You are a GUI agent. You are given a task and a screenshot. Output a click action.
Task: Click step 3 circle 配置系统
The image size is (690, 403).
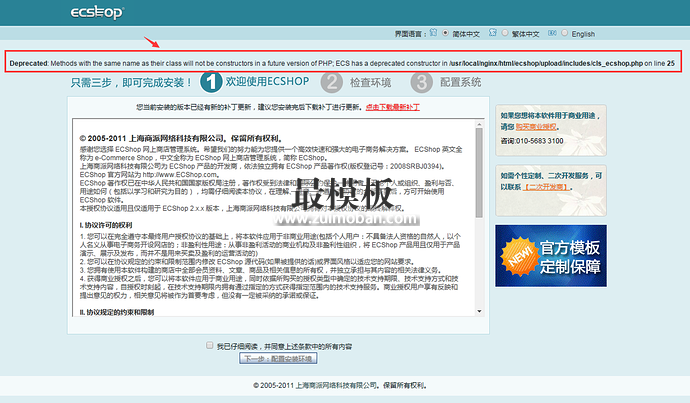[x=422, y=82]
